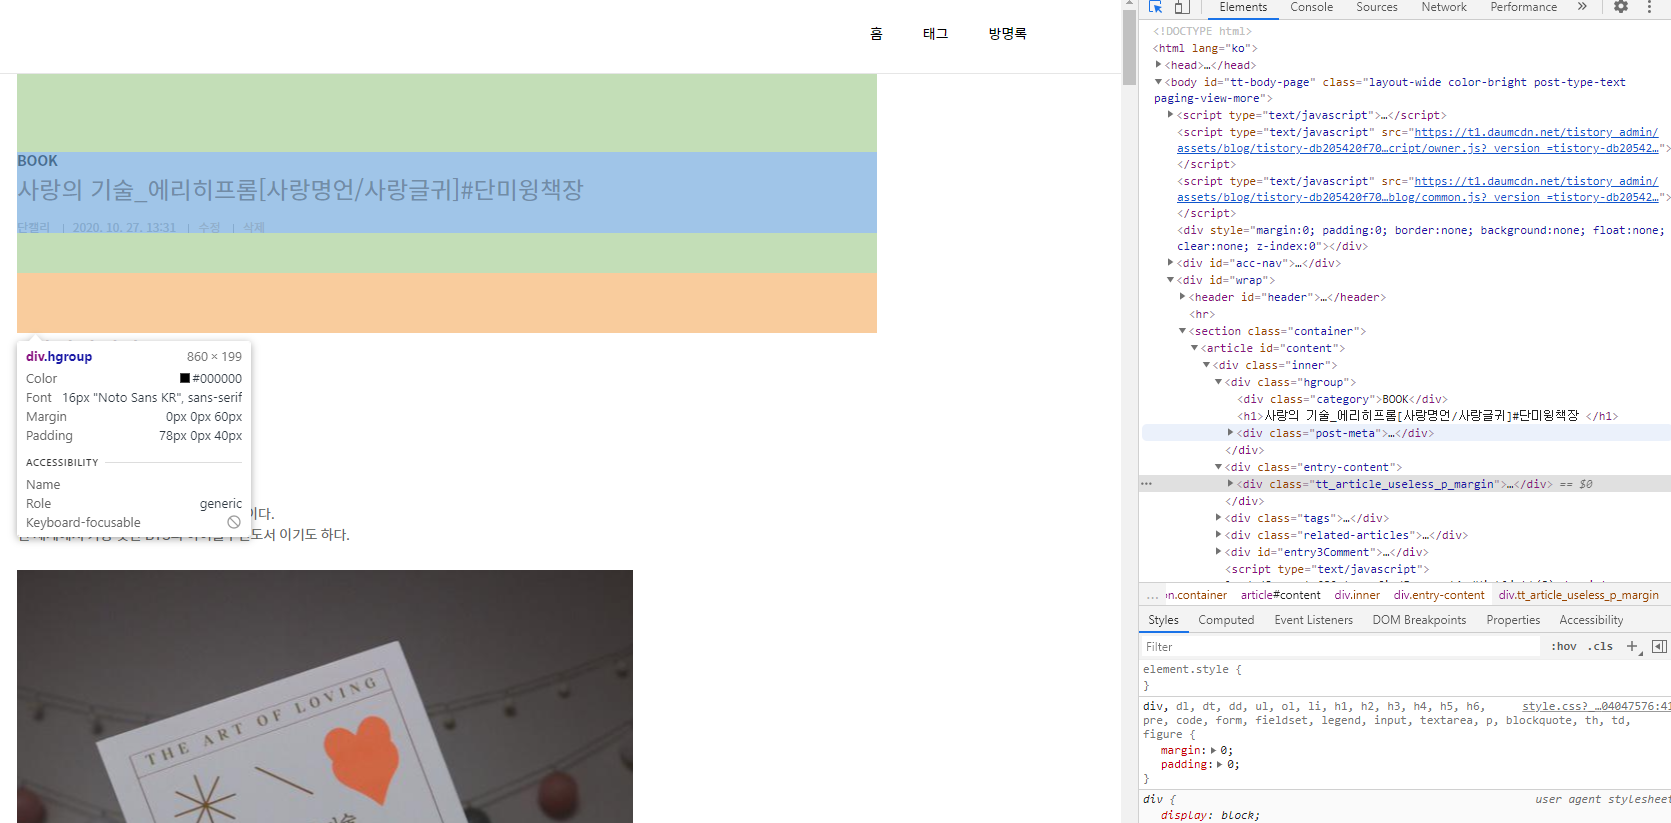Expand the head element node
This screenshot has height=823, width=1671.
coord(1159,65)
